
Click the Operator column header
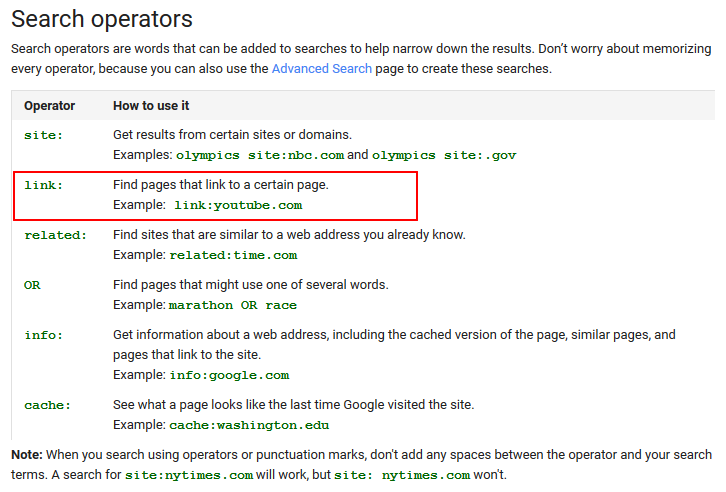click(49, 106)
